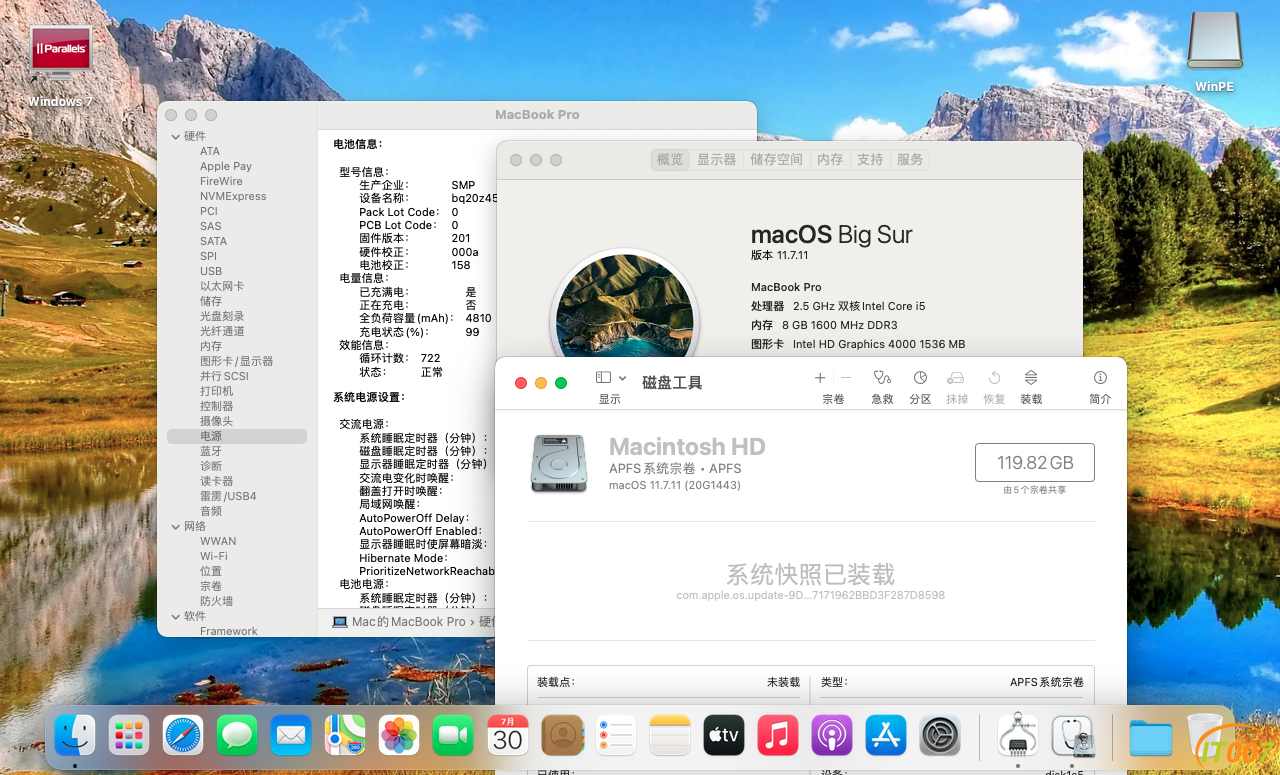This screenshot has width=1280, height=775.
Task: Switch to the 概览 (Overview) tab
Action: 670,160
